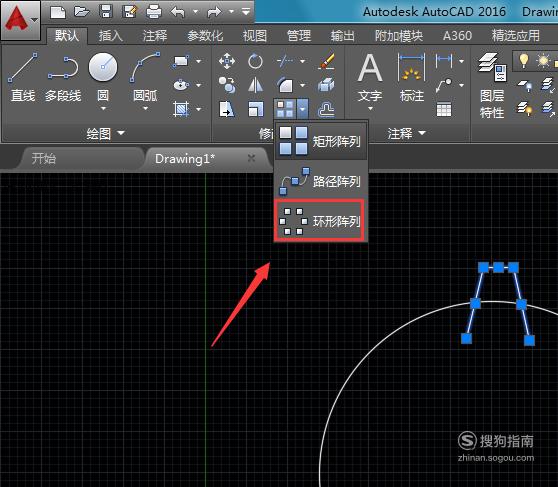Click the Fillet tool icon
The height and width of the screenshot is (487, 558).
[x=285, y=85]
